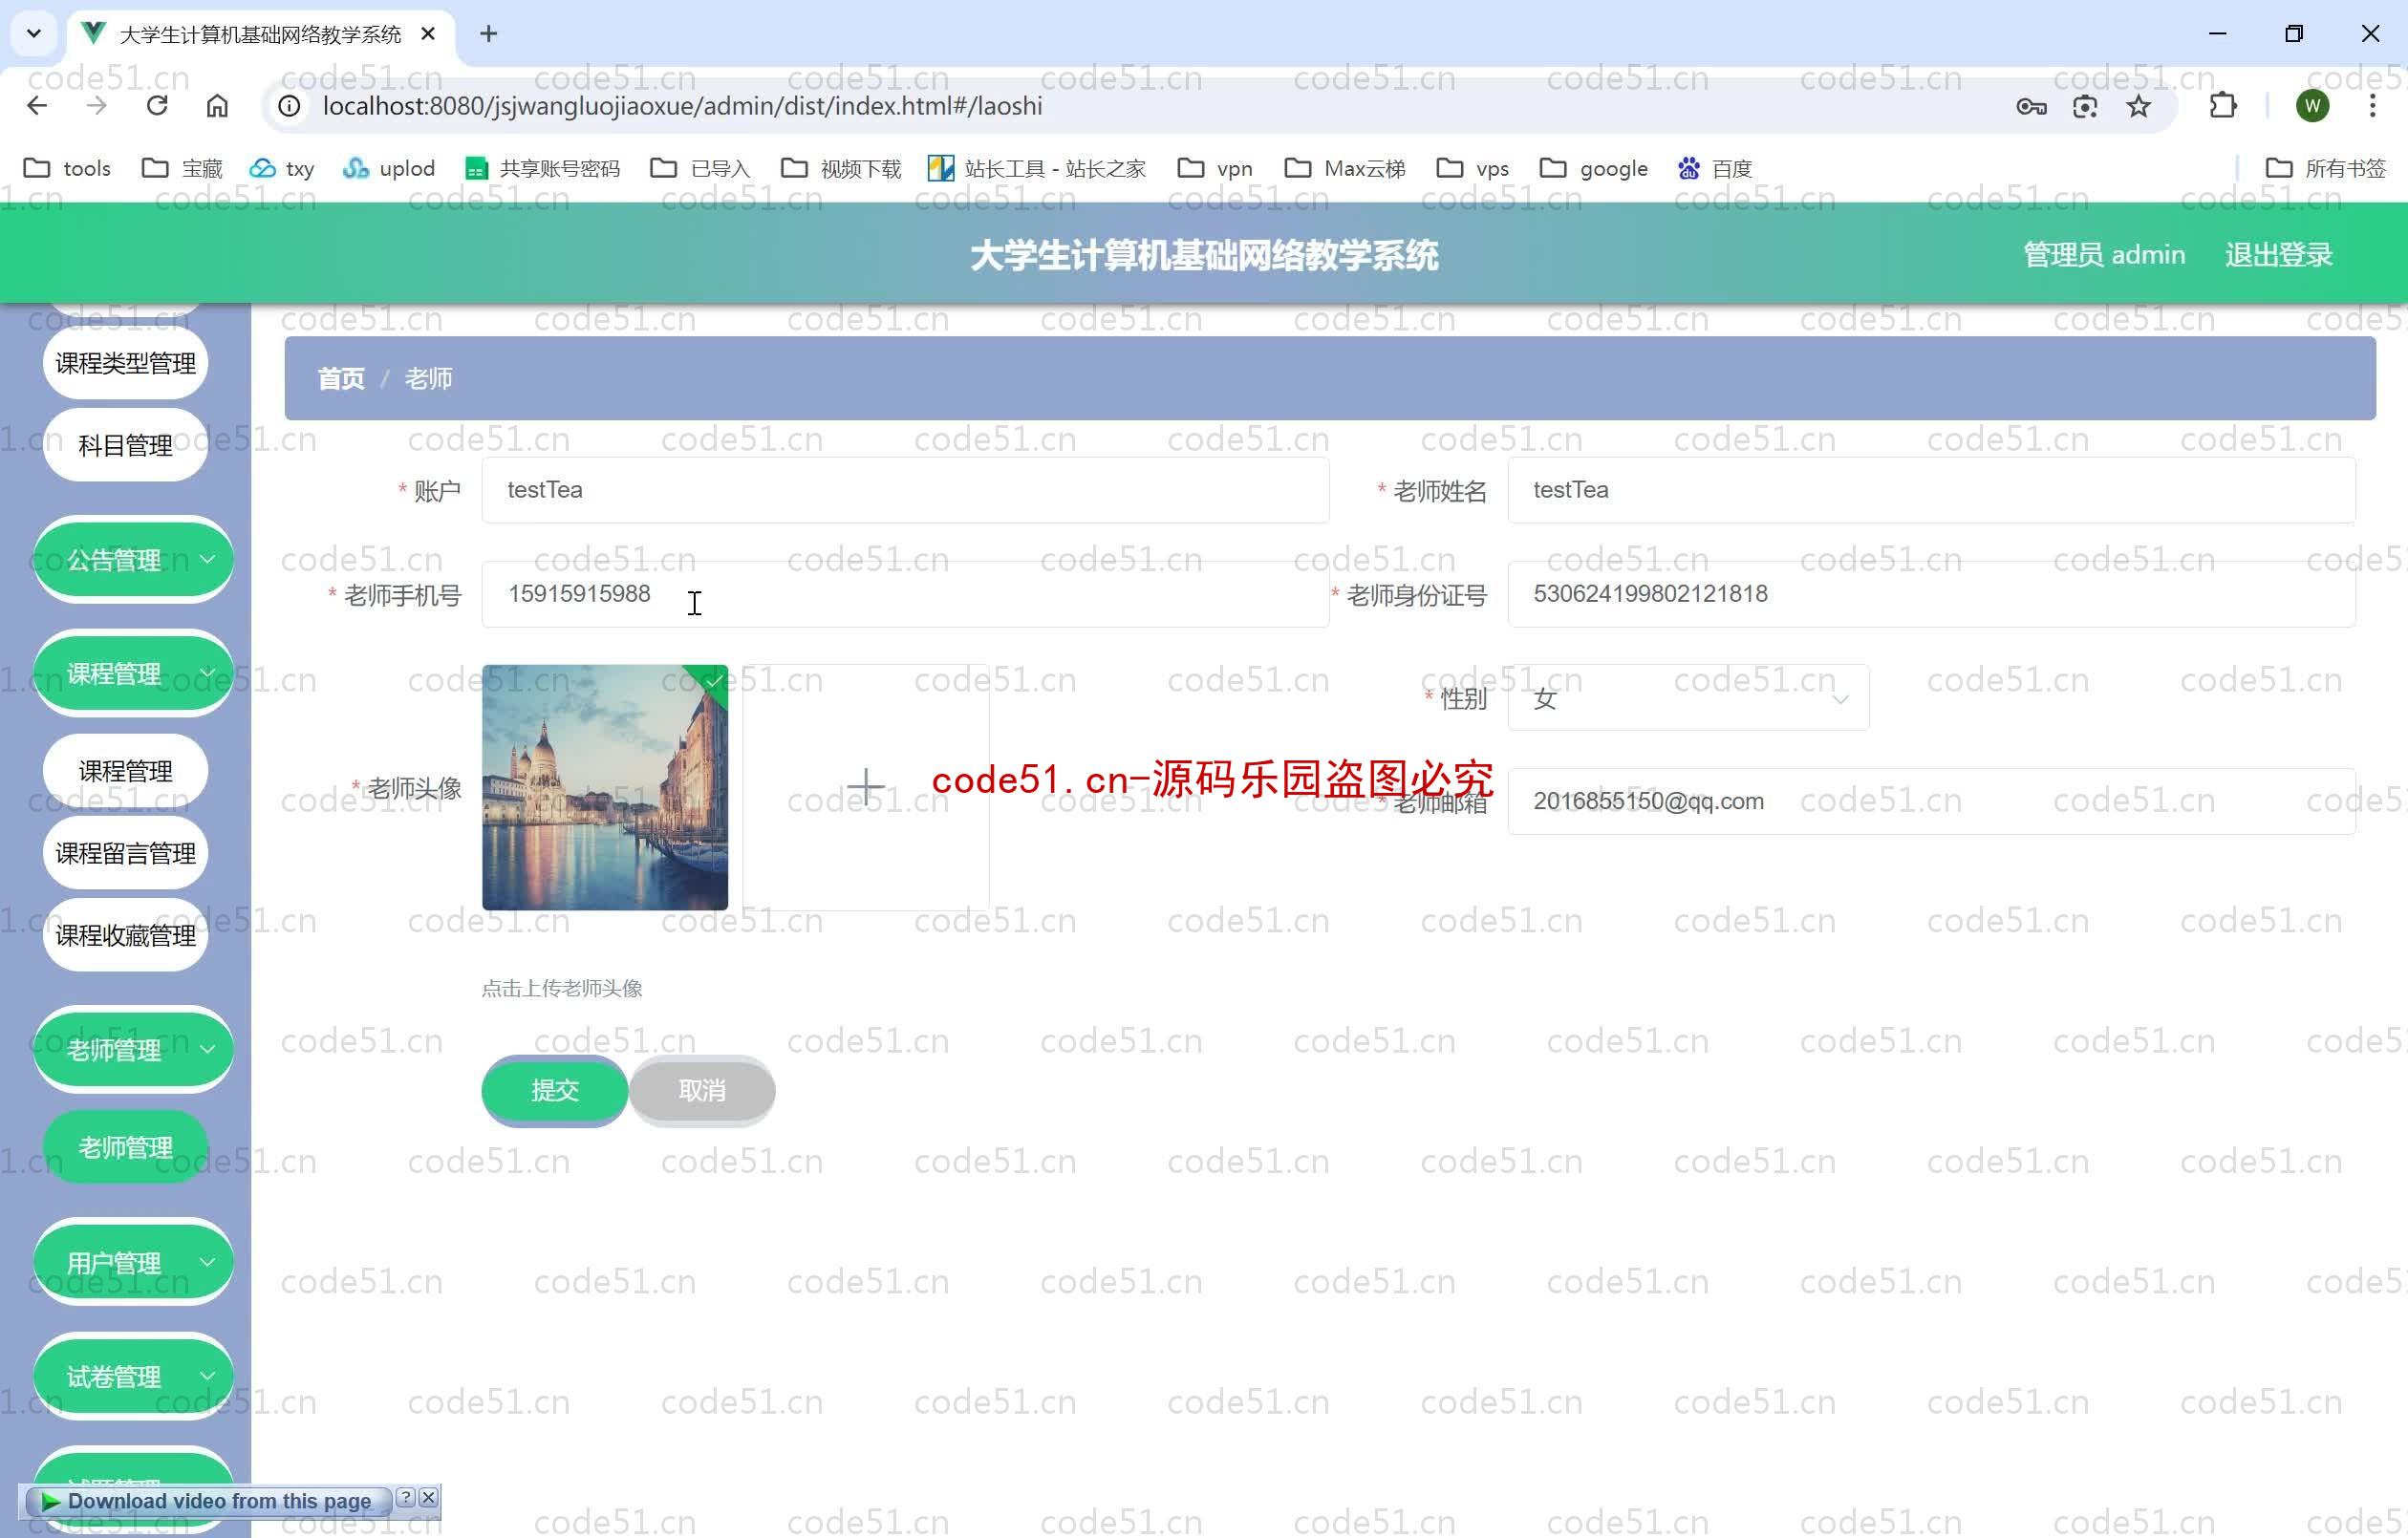The height and width of the screenshot is (1538, 2408).
Task: Click the 课程类型管理 sidebar icon
Action: tap(124, 361)
